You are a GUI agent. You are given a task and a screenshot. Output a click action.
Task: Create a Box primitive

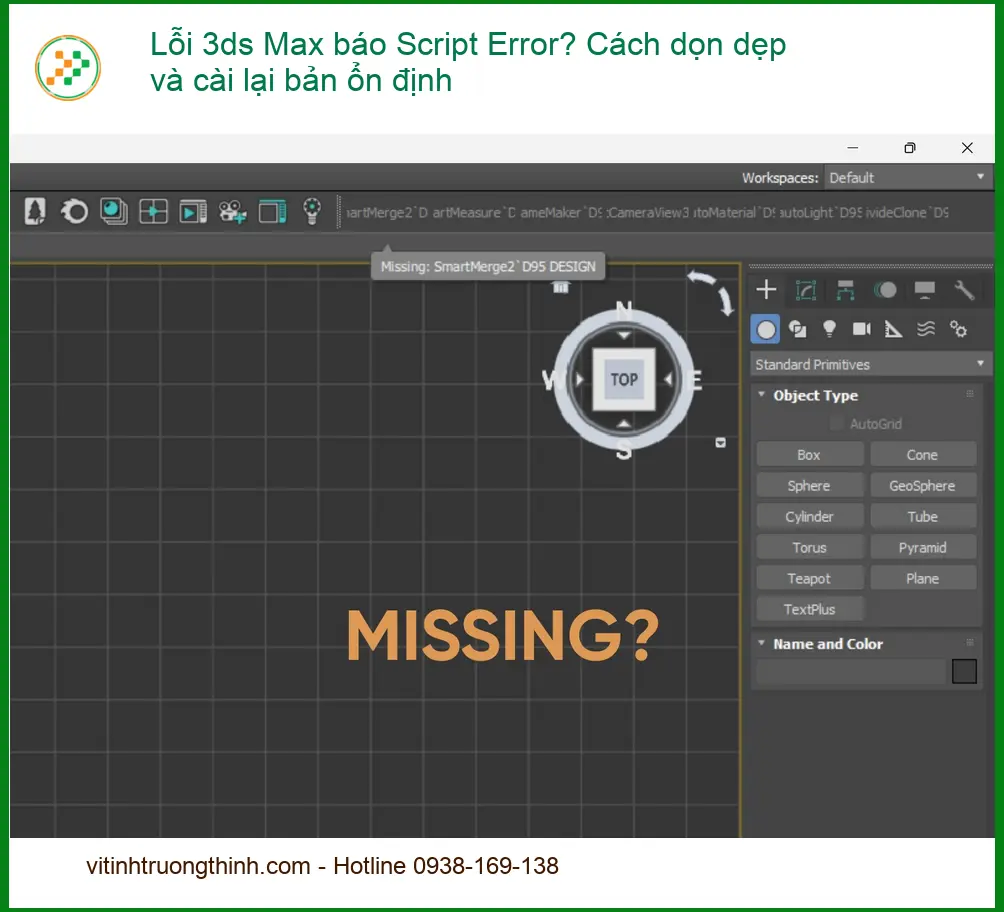(x=809, y=454)
